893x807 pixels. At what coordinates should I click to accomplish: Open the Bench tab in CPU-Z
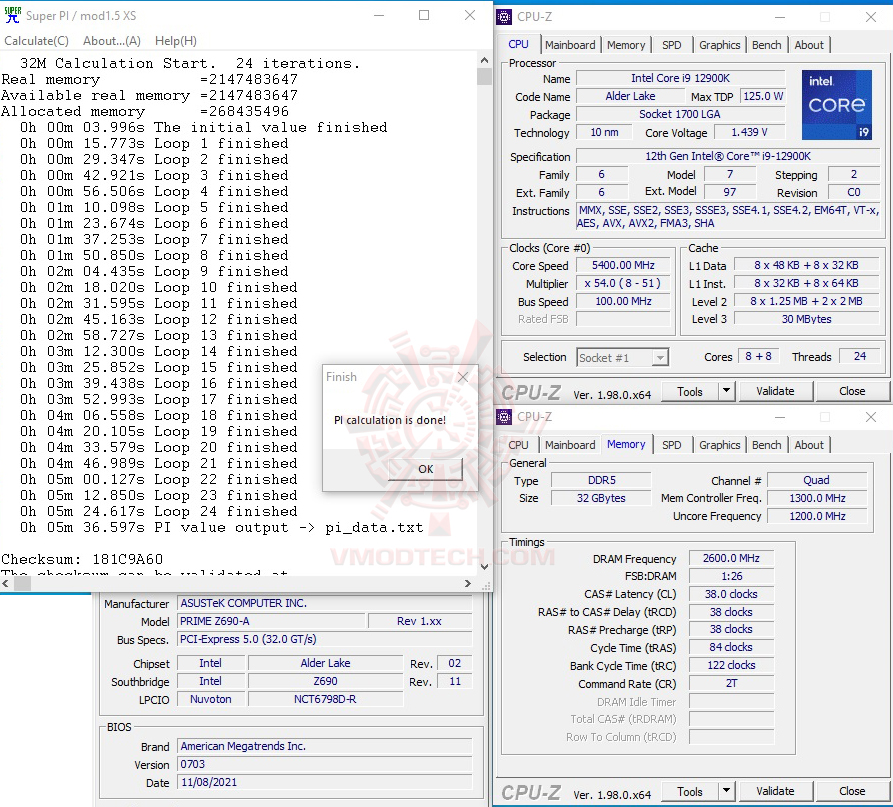[766, 45]
